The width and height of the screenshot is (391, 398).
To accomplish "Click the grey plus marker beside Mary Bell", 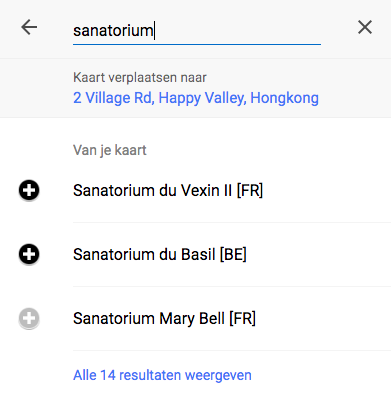I will click(x=29, y=319).
